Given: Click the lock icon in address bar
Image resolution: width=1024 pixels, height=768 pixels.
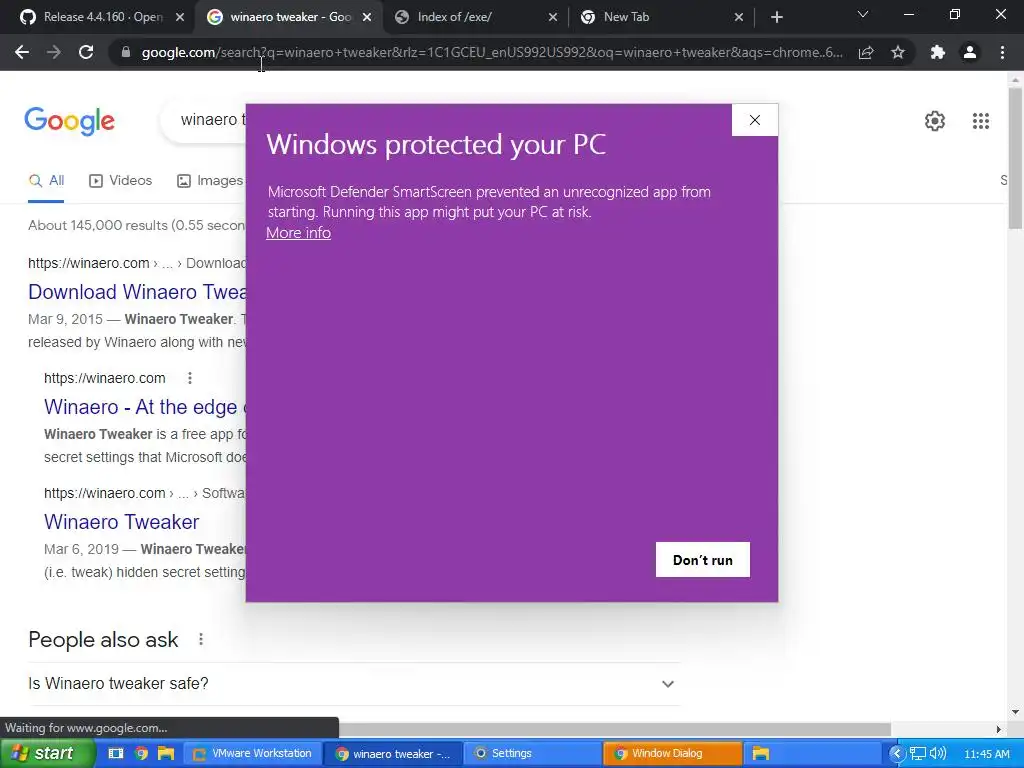Looking at the screenshot, I should tap(126, 52).
